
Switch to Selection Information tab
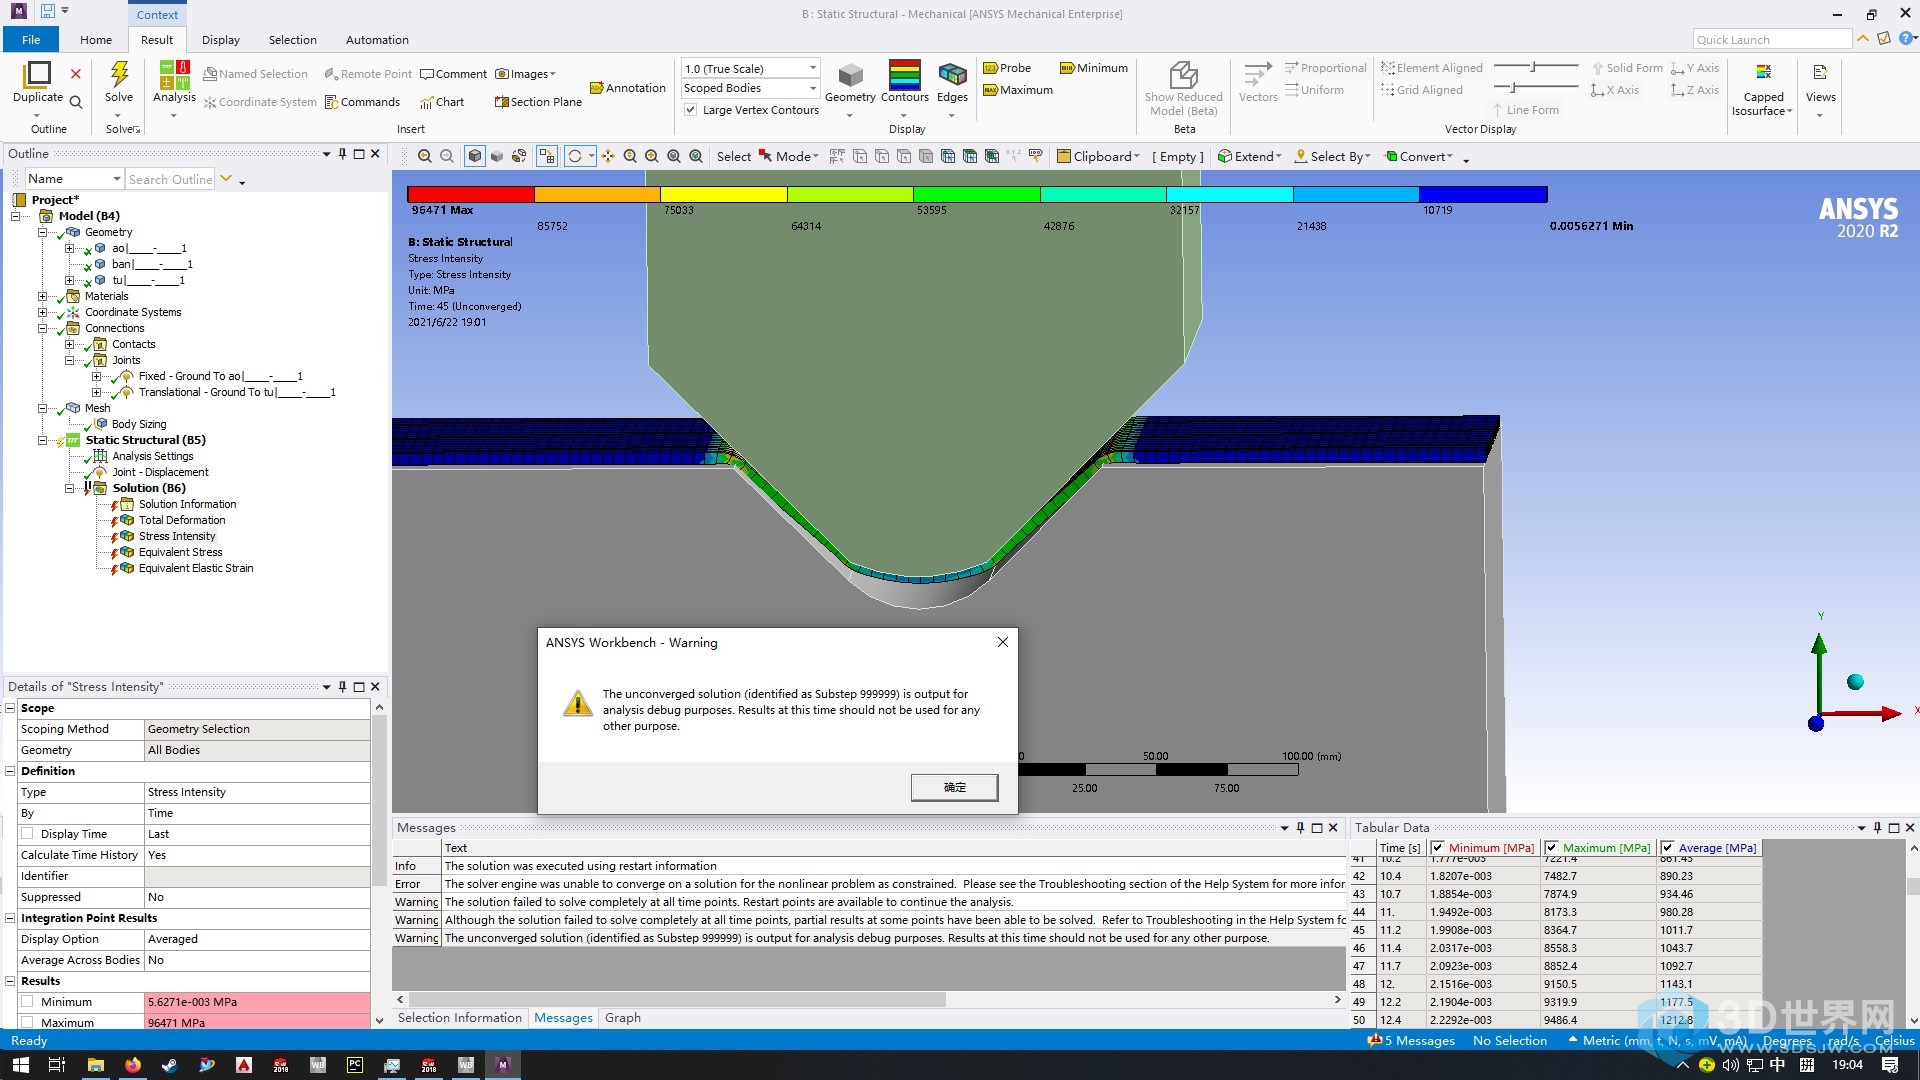pyautogui.click(x=459, y=1018)
